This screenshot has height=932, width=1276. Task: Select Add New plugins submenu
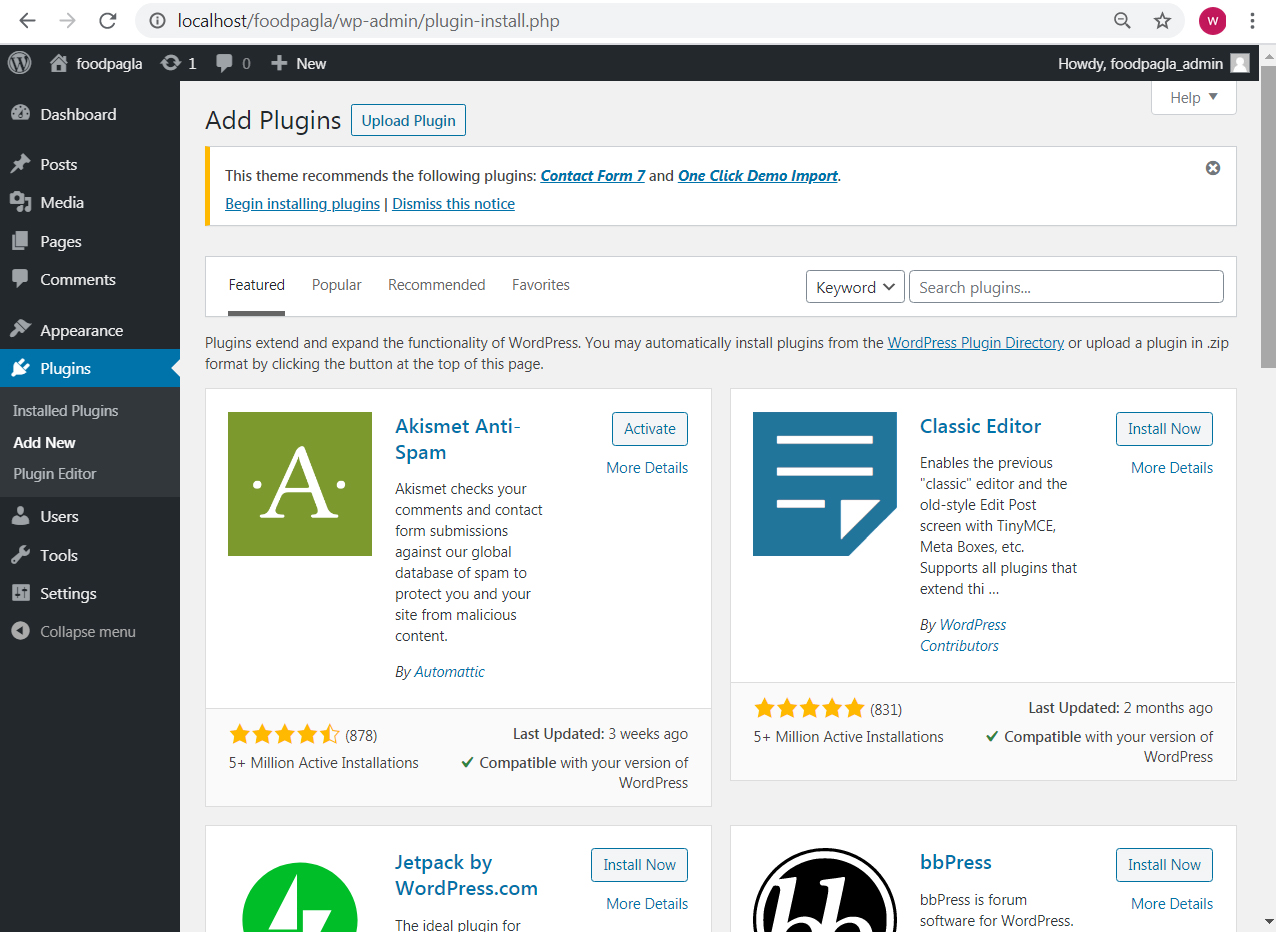[45, 442]
